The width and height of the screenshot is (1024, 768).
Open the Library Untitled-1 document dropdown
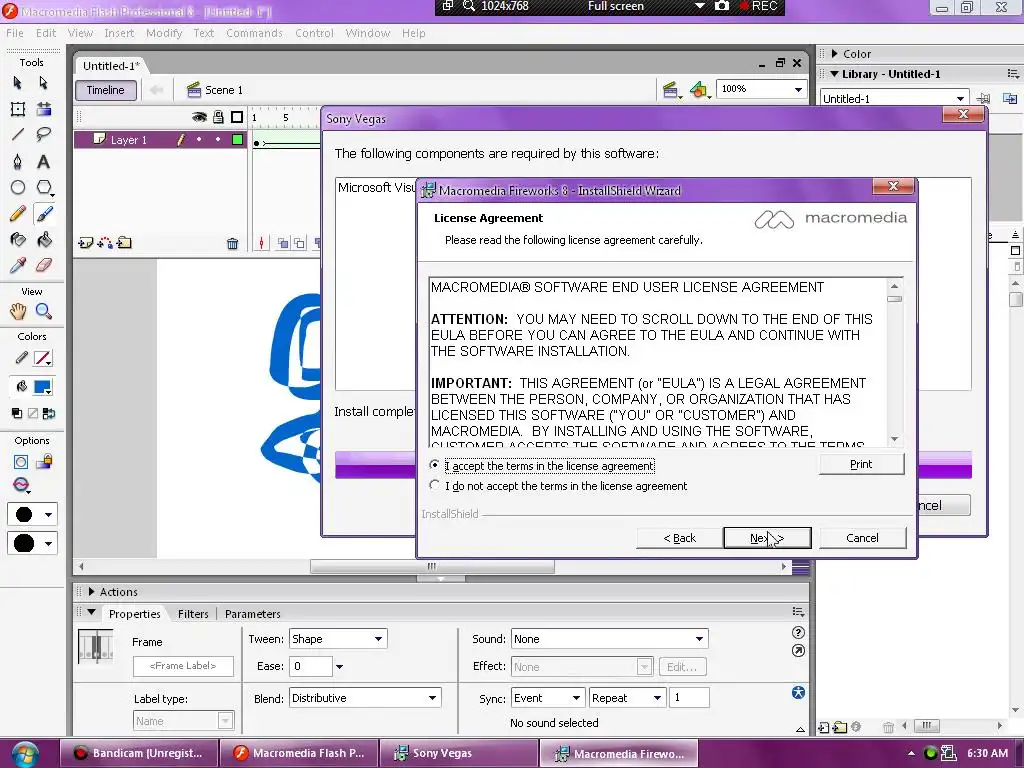(960, 99)
